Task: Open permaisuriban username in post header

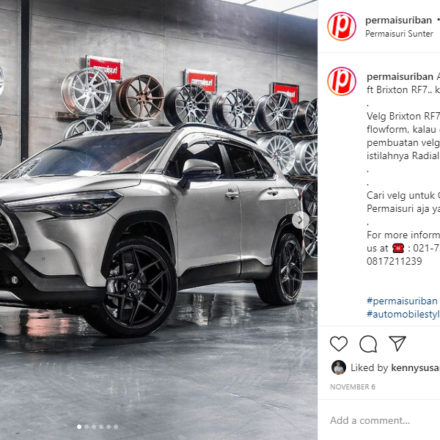Action: pyautogui.click(x=398, y=20)
